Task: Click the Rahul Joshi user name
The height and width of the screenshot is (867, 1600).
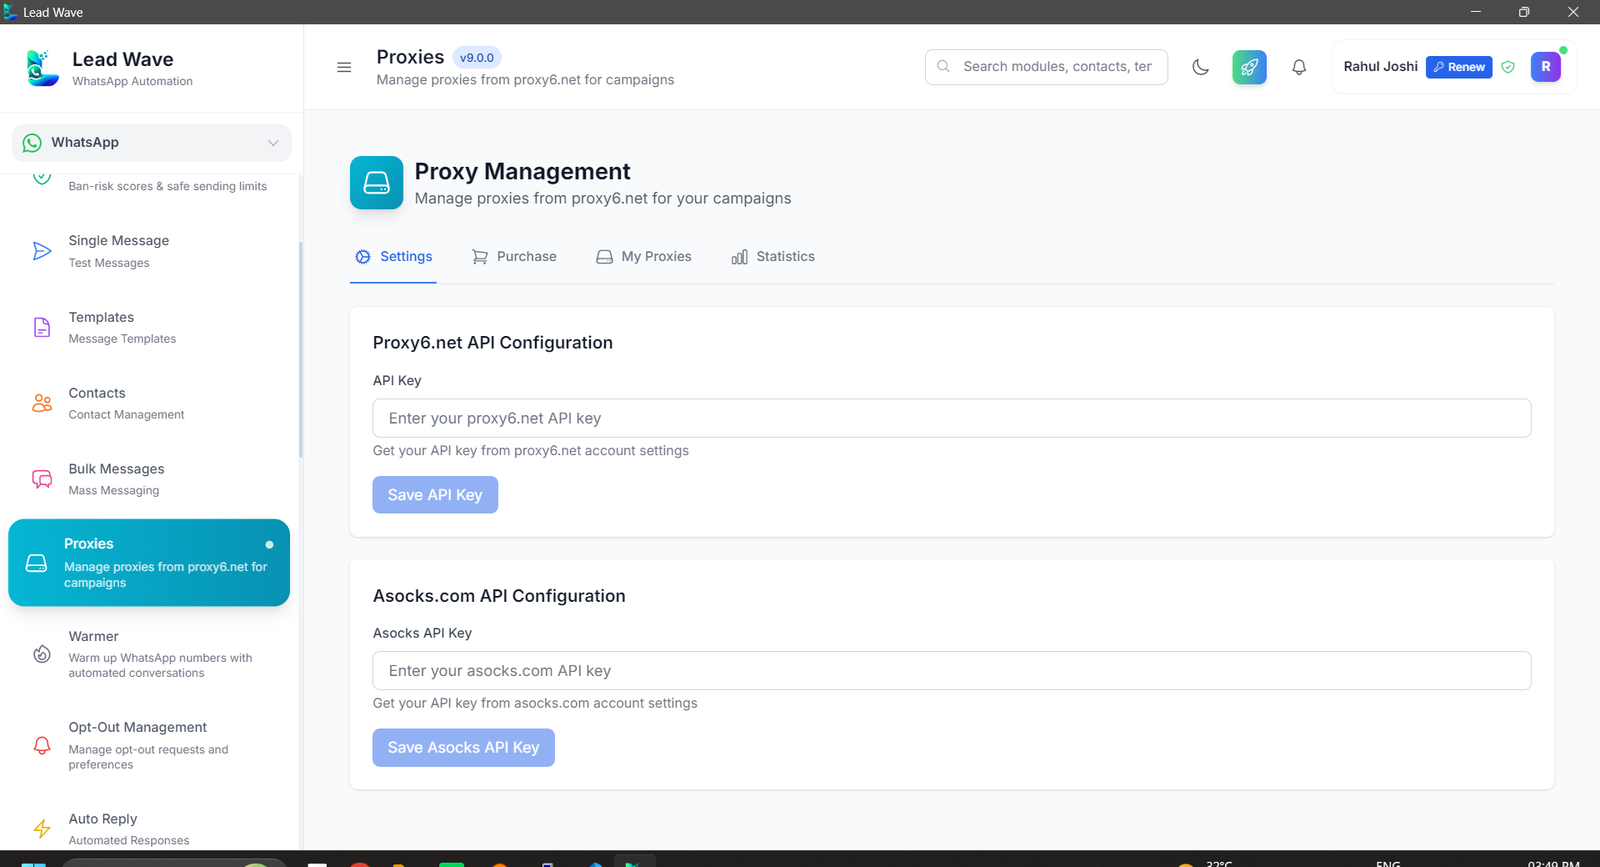Action: pos(1380,67)
